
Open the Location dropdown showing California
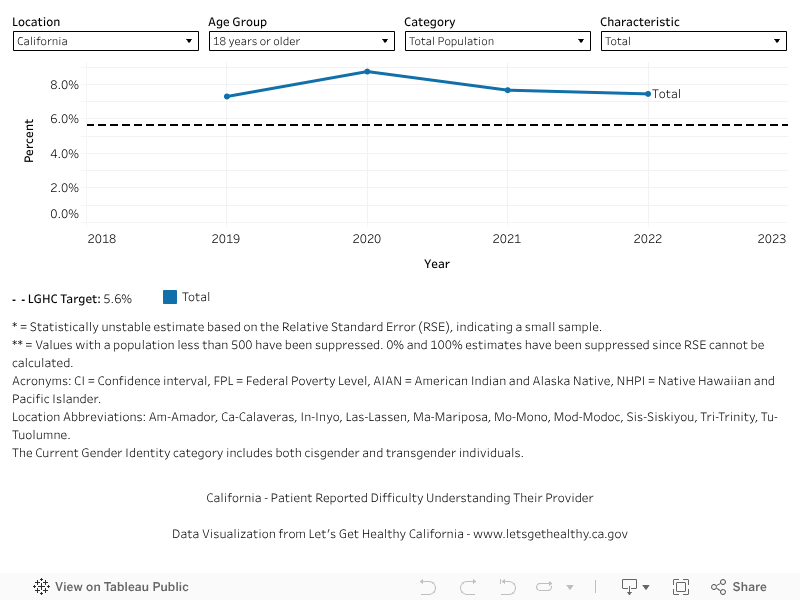[106, 41]
